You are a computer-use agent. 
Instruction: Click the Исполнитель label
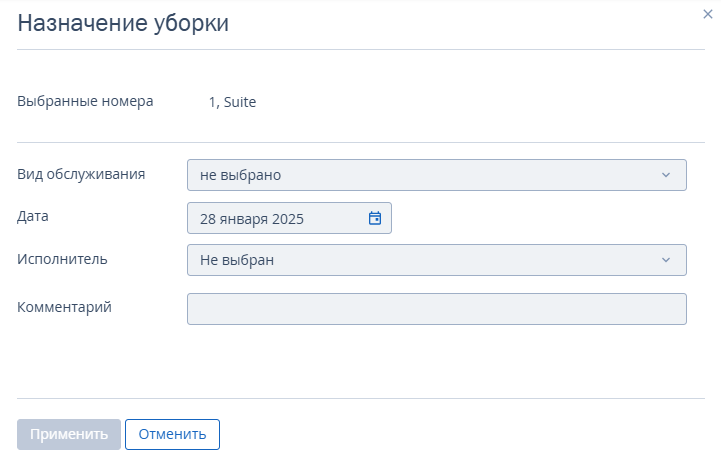point(62,259)
